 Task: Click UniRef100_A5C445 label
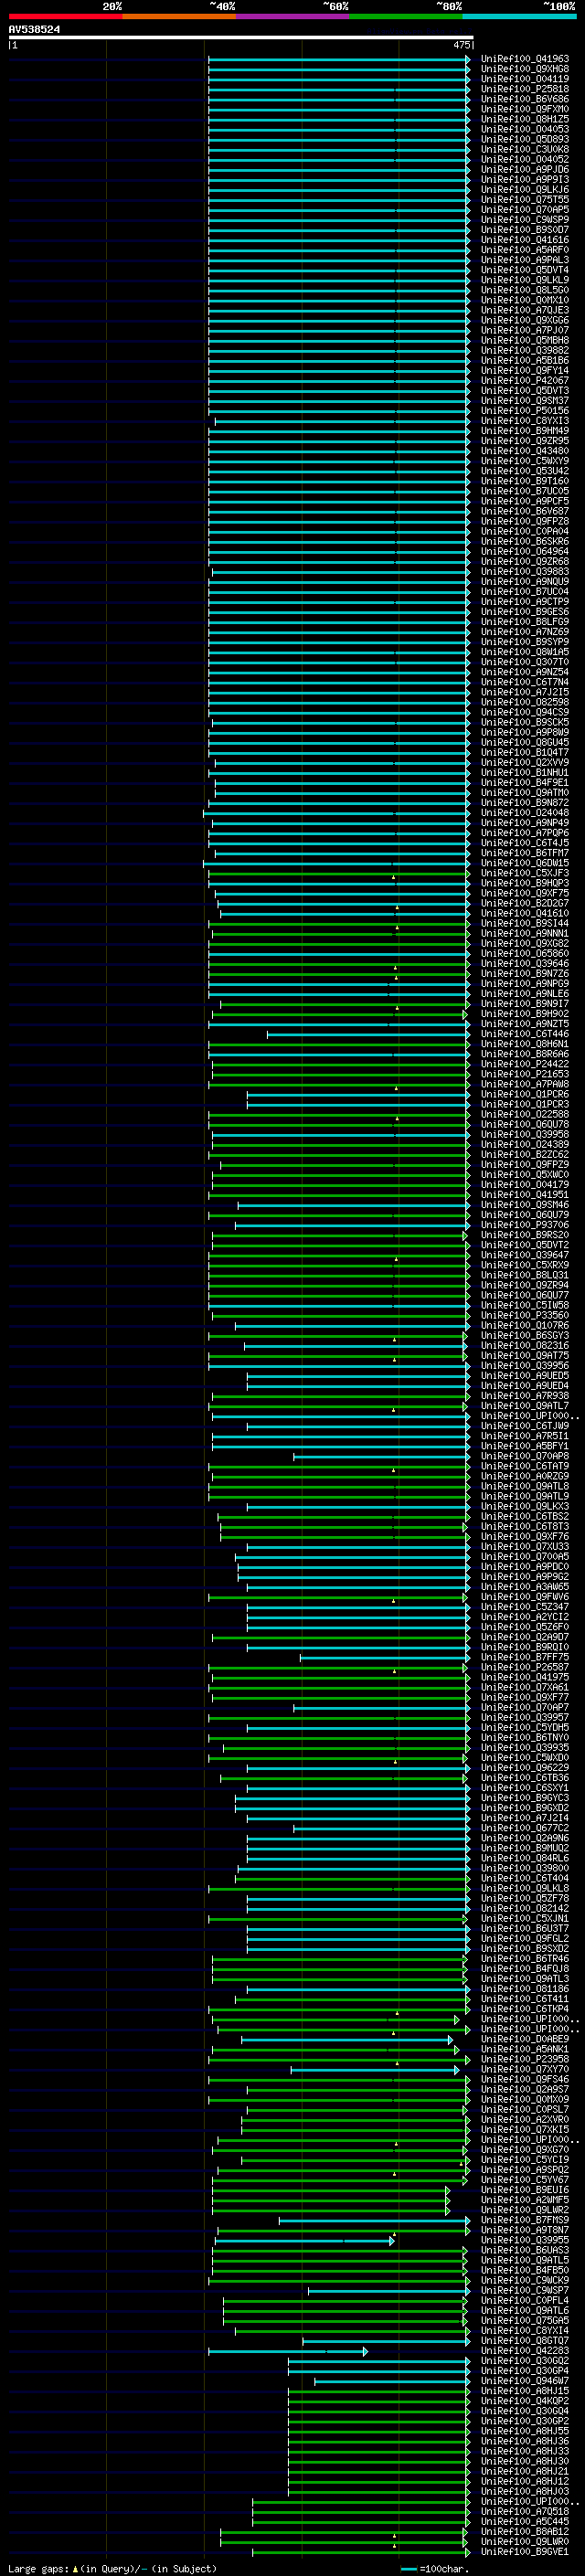tap(524, 2522)
